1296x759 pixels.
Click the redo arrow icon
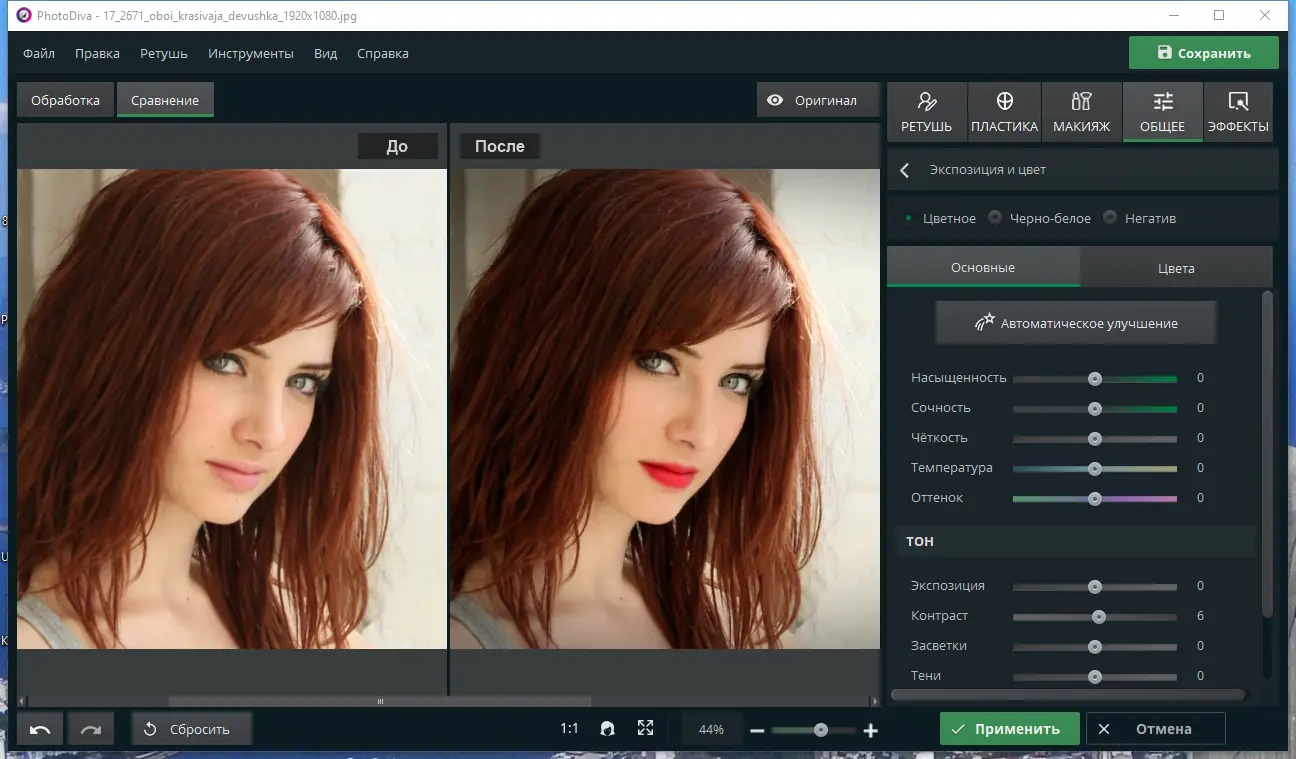[x=91, y=729]
